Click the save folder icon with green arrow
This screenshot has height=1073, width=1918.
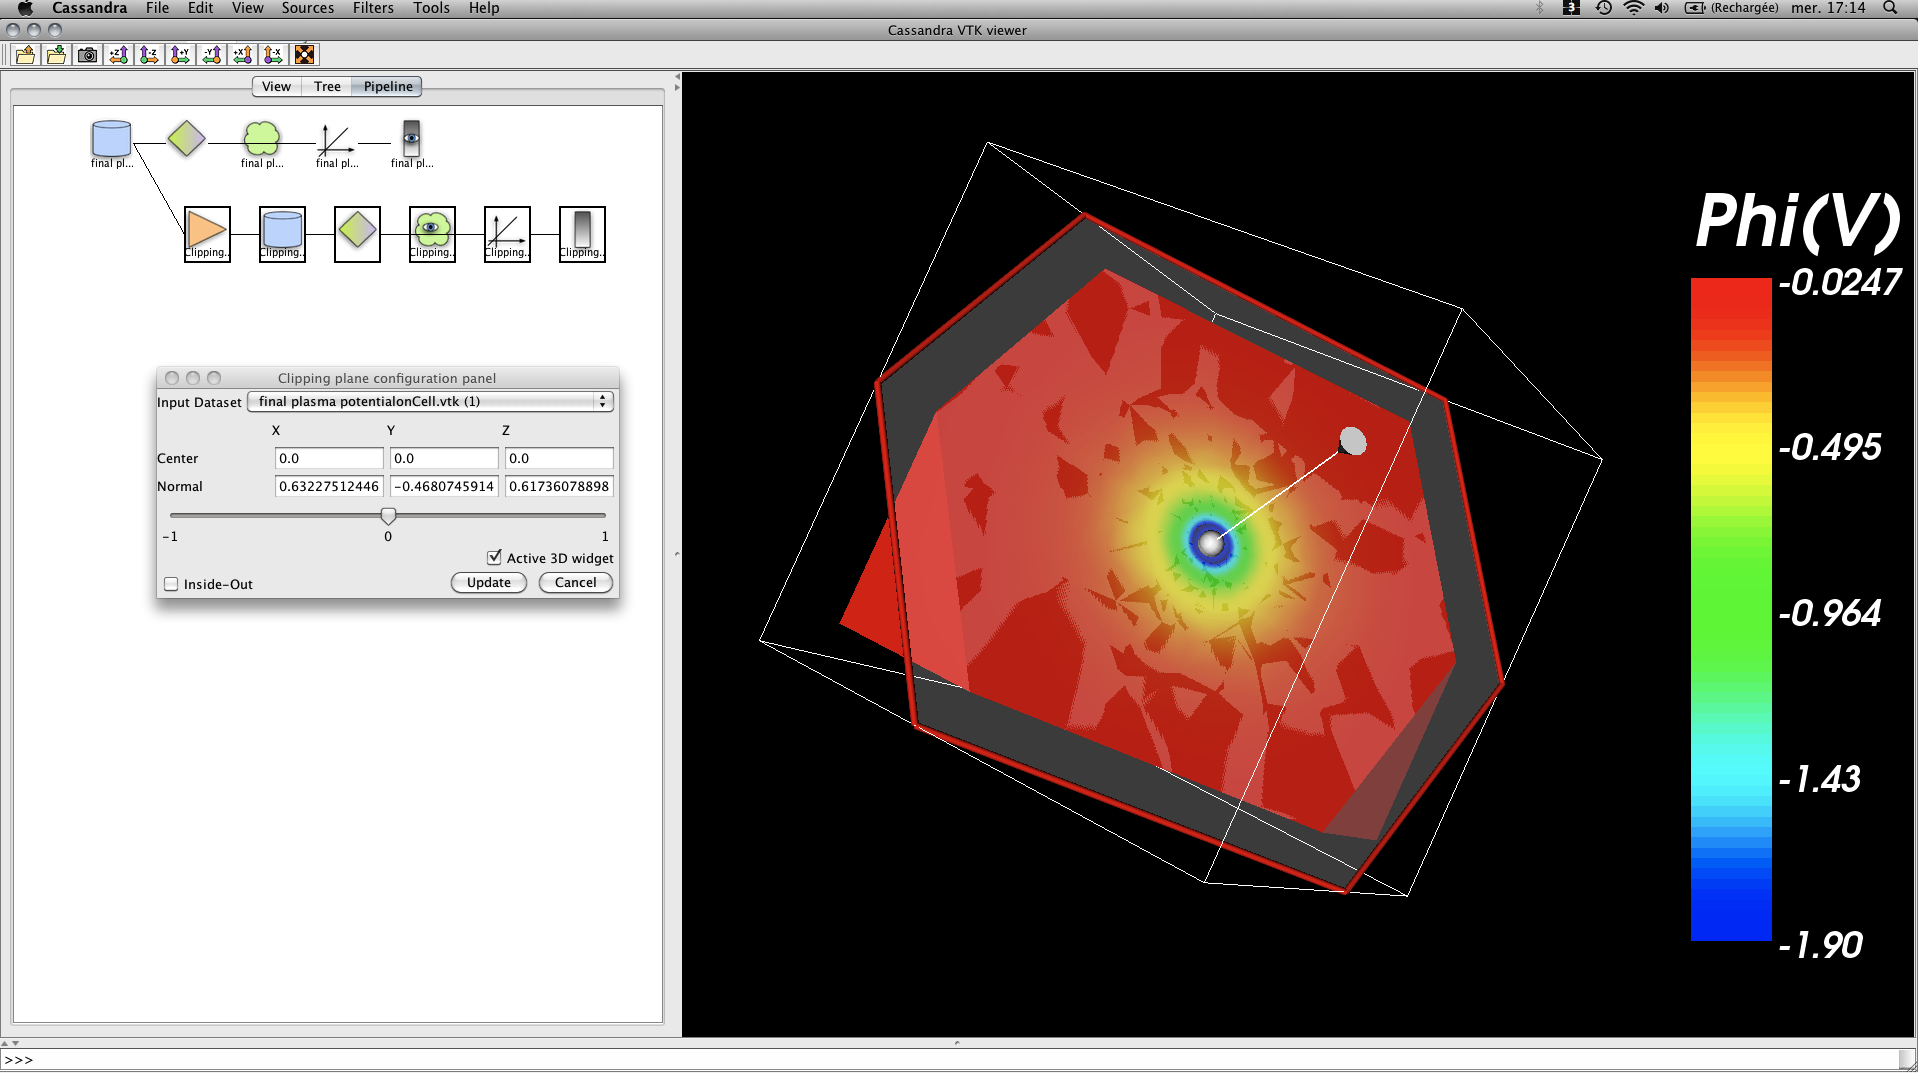pyautogui.click(x=56, y=55)
